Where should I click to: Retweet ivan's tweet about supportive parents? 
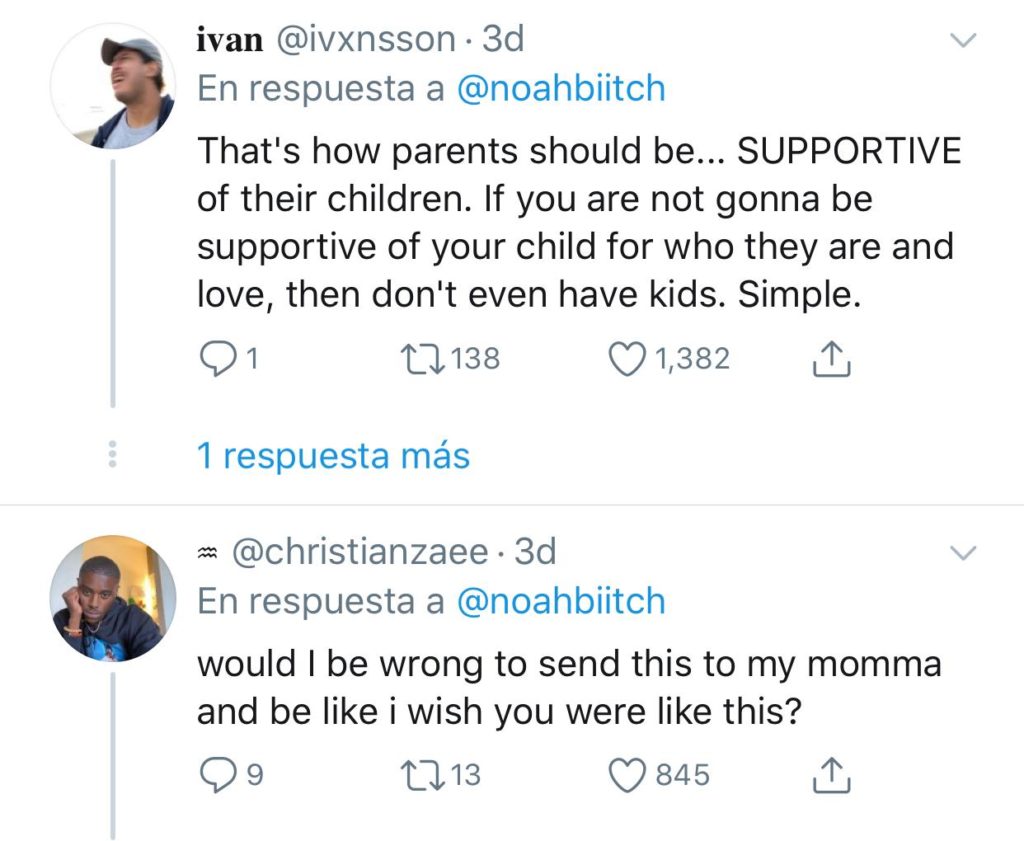[416, 359]
